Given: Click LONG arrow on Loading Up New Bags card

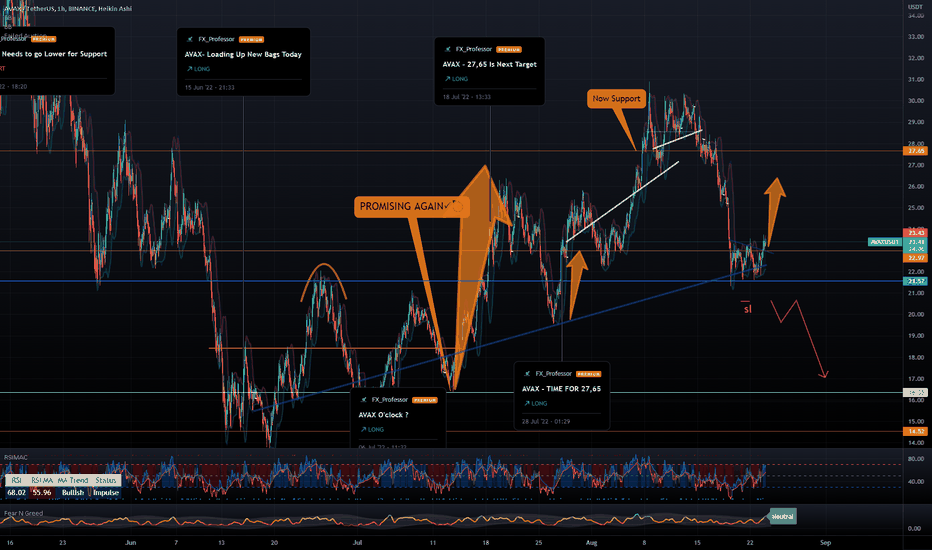Looking at the screenshot, I should [190, 69].
